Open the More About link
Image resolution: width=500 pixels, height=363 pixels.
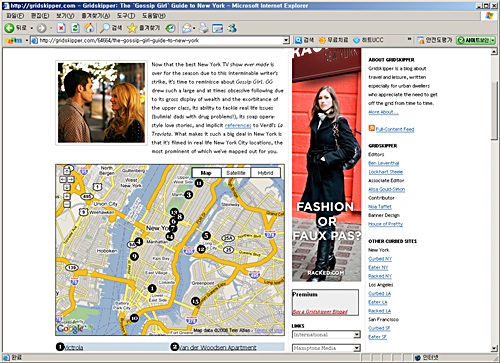383,112
